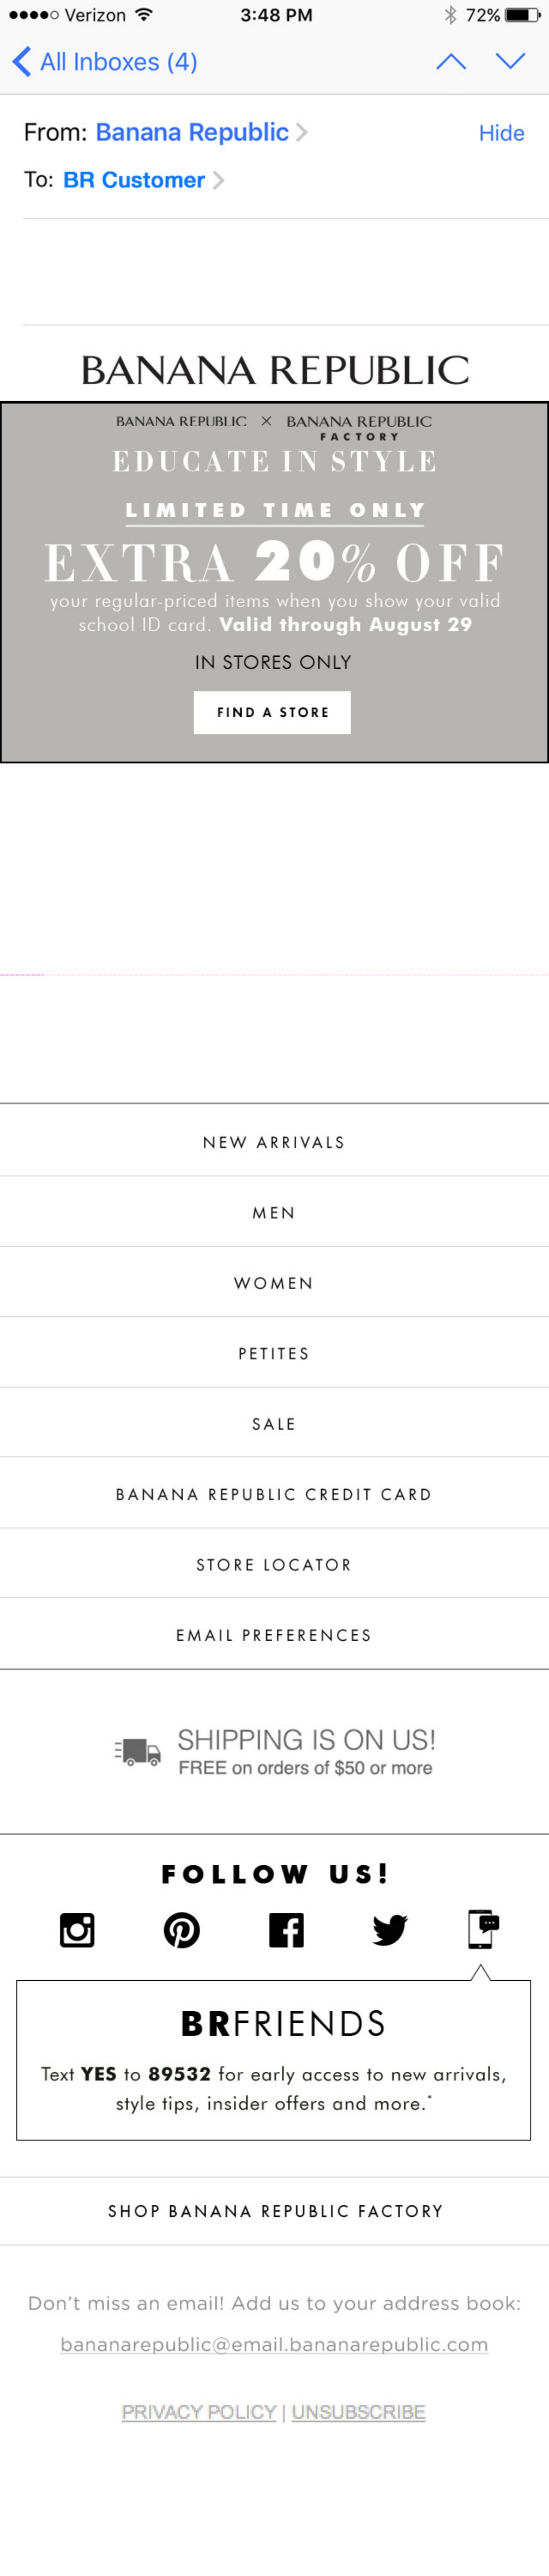Open the Store Locator menu item
The image size is (549, 2576).
click(x=274, y=1565)
